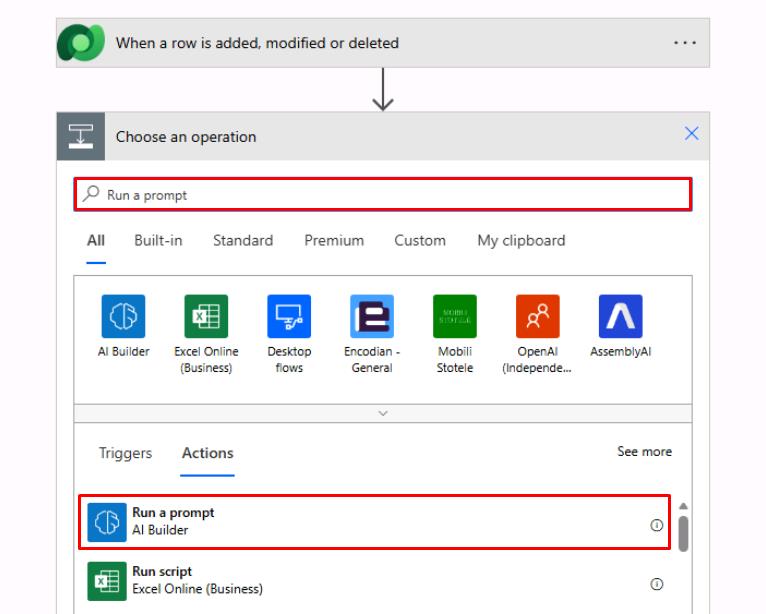Click the See more link
Screen dimensions: 766x614
click(x=644, y=451)
